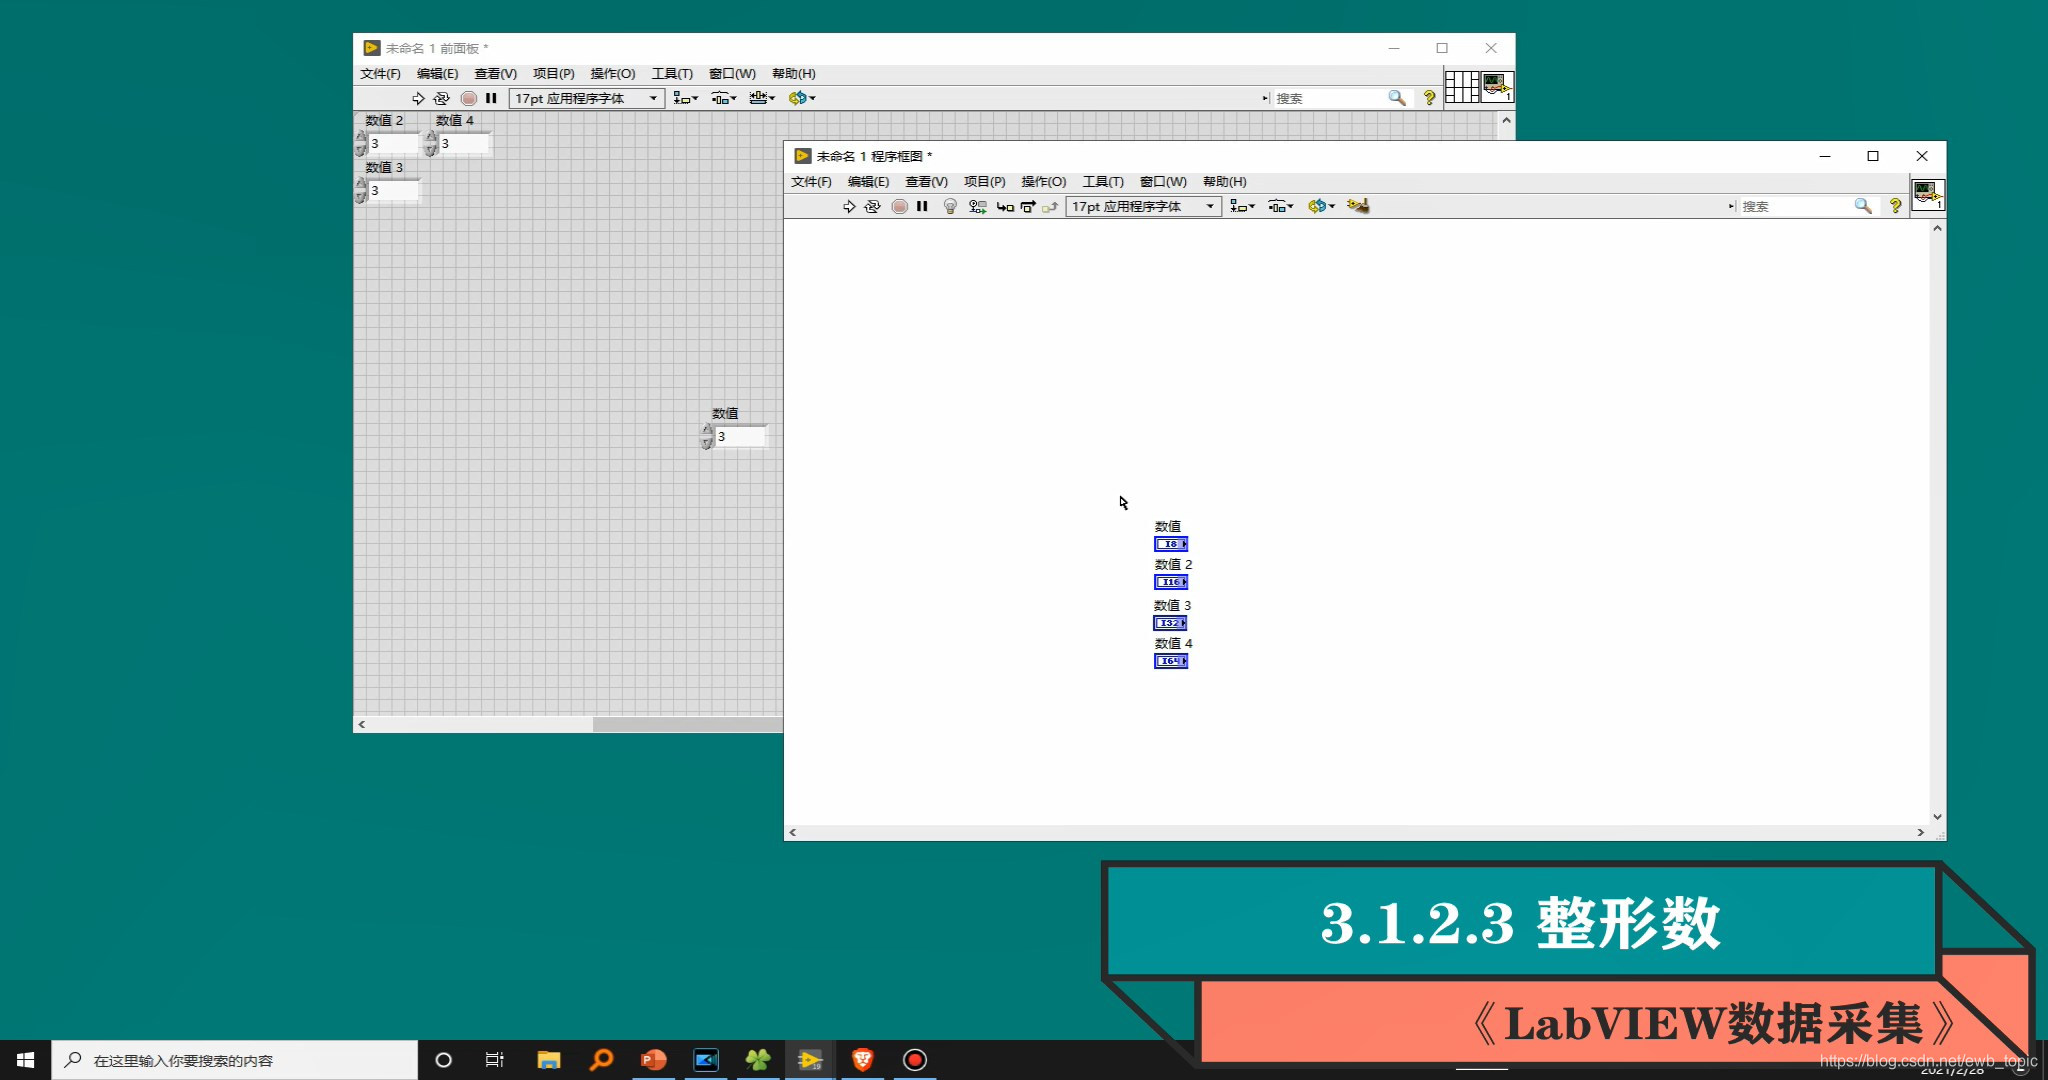The height and width of the screenshot is (1080, 2048).
Task: Open File Explorer from taskbar
Action: click(x=548, y=1060)
